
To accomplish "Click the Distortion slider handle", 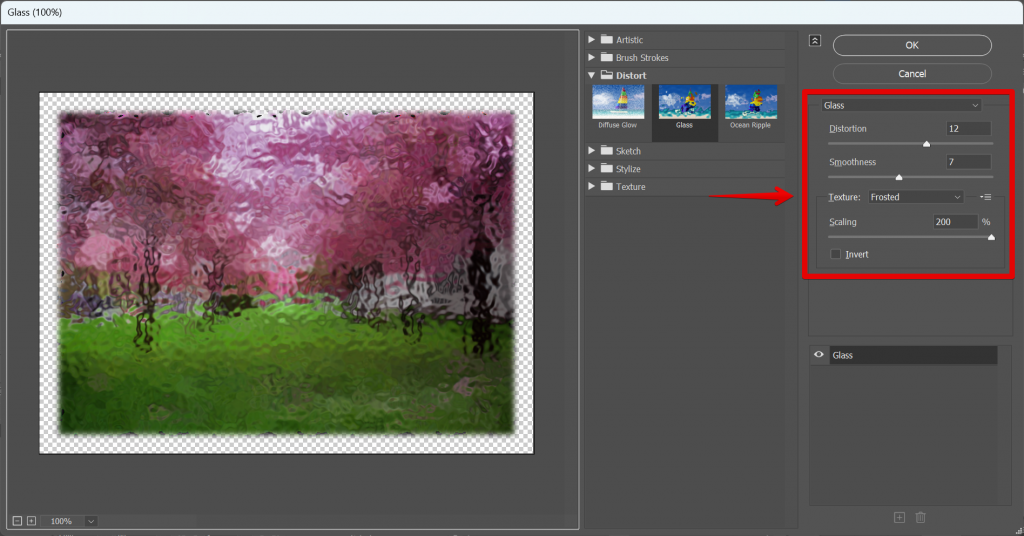I will (926, 144).
